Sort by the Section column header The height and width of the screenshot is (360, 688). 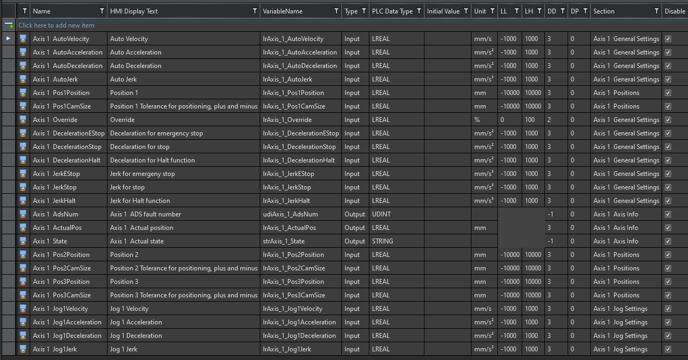604,11
